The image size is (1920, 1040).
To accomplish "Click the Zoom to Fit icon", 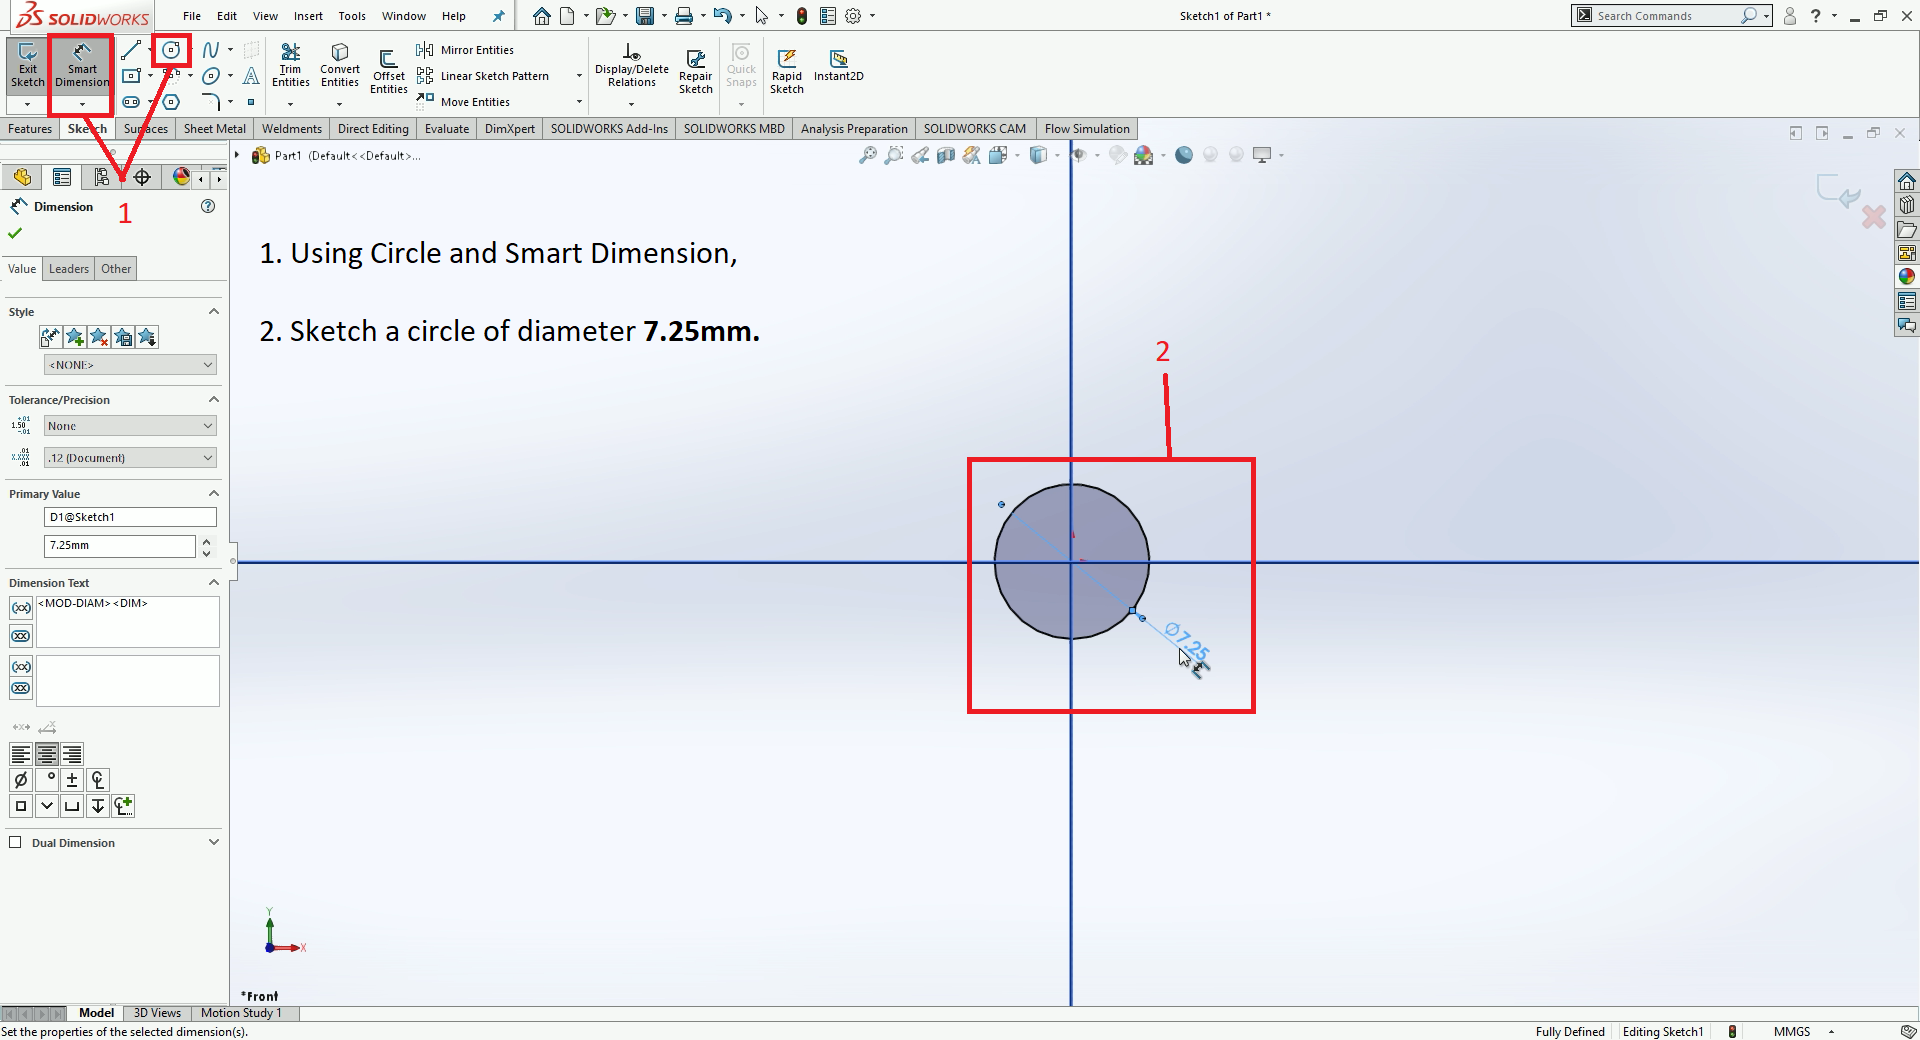I will (x=868, y=155).
